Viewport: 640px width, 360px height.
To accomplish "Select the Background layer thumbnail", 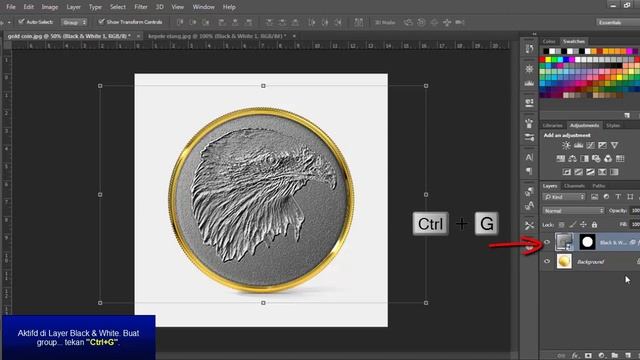I will (x=564, y=261).
